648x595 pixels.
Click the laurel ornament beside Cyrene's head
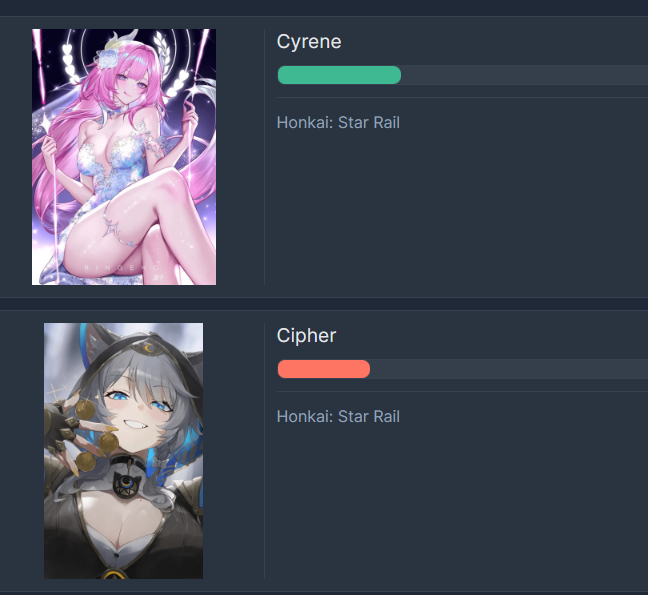[161, 48]
